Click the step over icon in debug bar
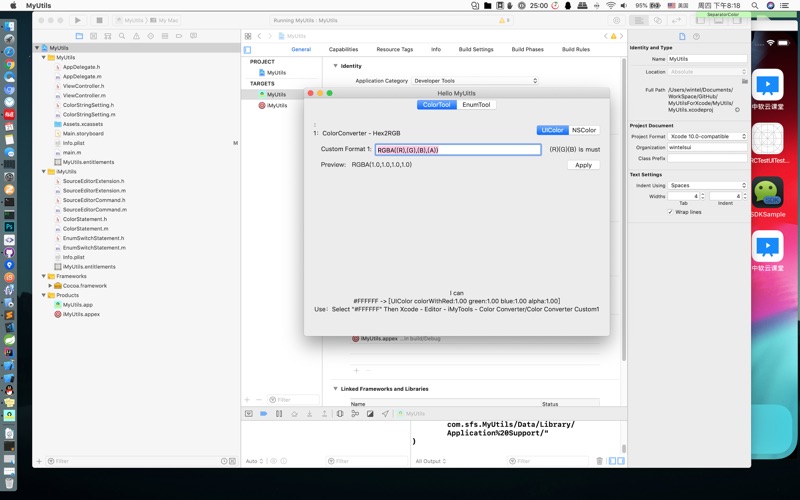The height and width of the screenshot is (500, 800). [x=294, y=414]
